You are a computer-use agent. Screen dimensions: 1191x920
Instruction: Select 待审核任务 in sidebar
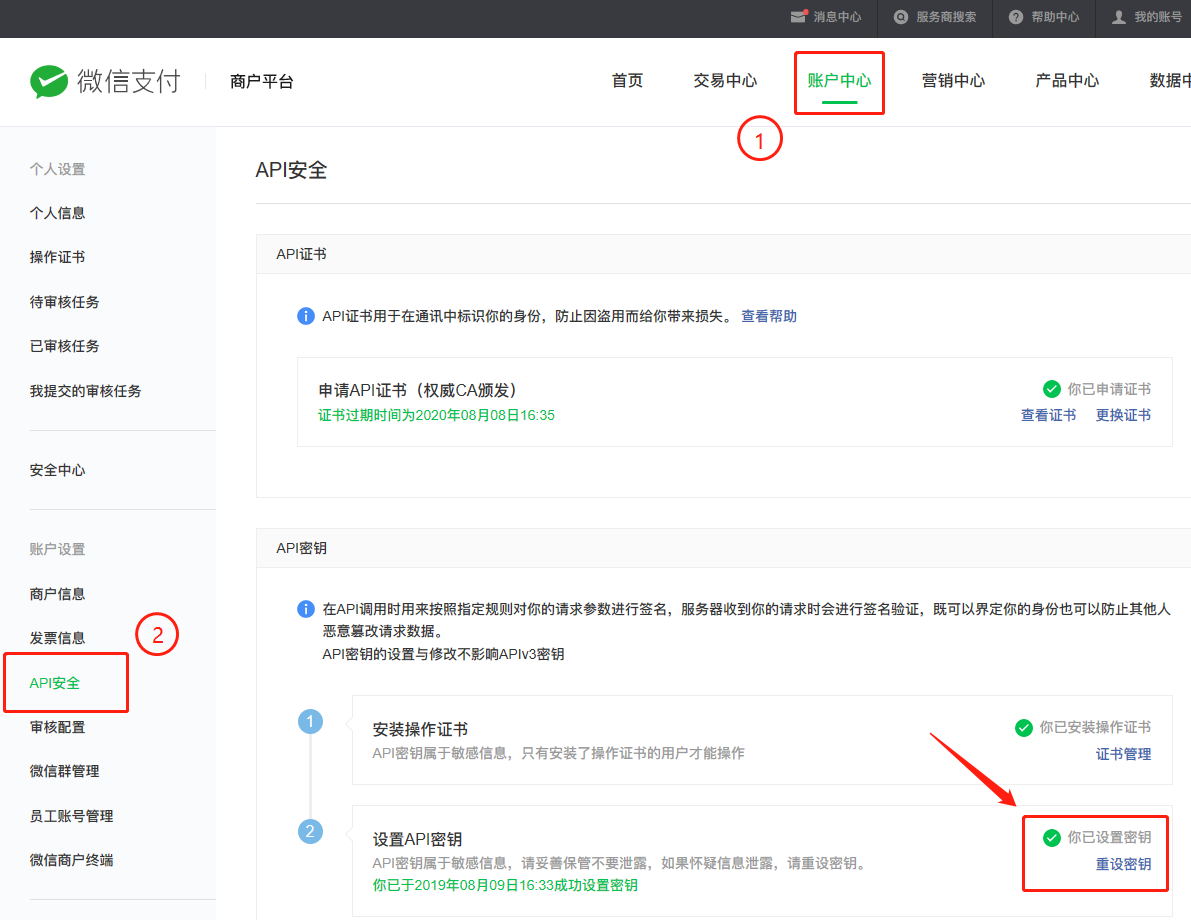65,302
